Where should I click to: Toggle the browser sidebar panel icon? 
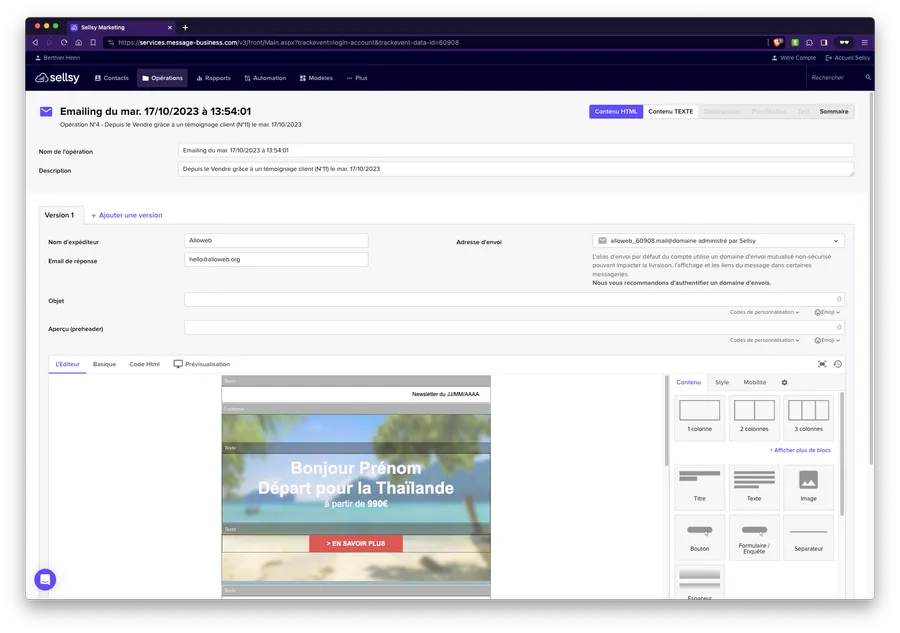(x=824, y=42)
